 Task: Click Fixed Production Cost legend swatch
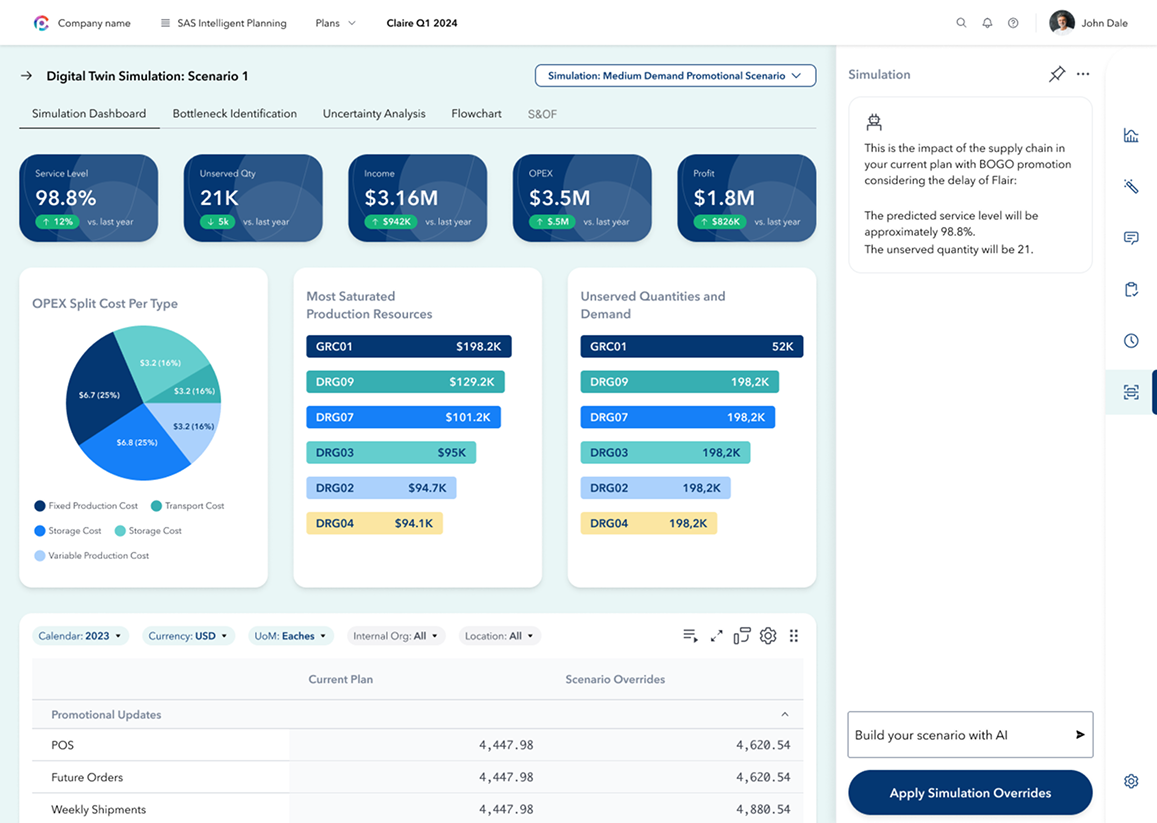[x=40, y=506]
